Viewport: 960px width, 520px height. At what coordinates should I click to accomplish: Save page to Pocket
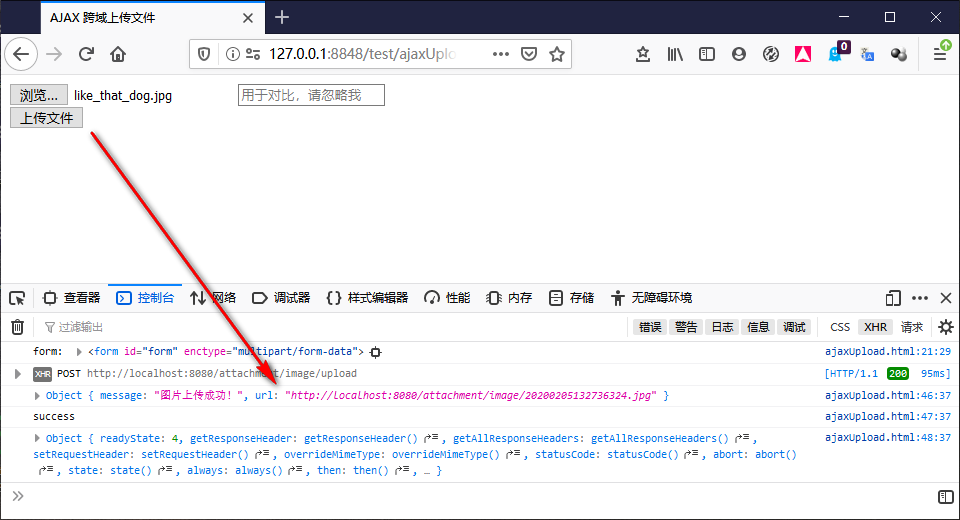point(529,54)
